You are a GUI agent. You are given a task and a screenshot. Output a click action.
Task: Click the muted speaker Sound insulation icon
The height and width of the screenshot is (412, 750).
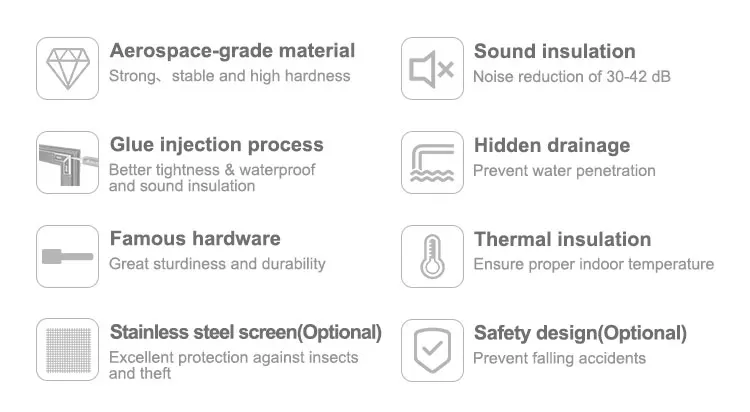click(x=432, y=68)
